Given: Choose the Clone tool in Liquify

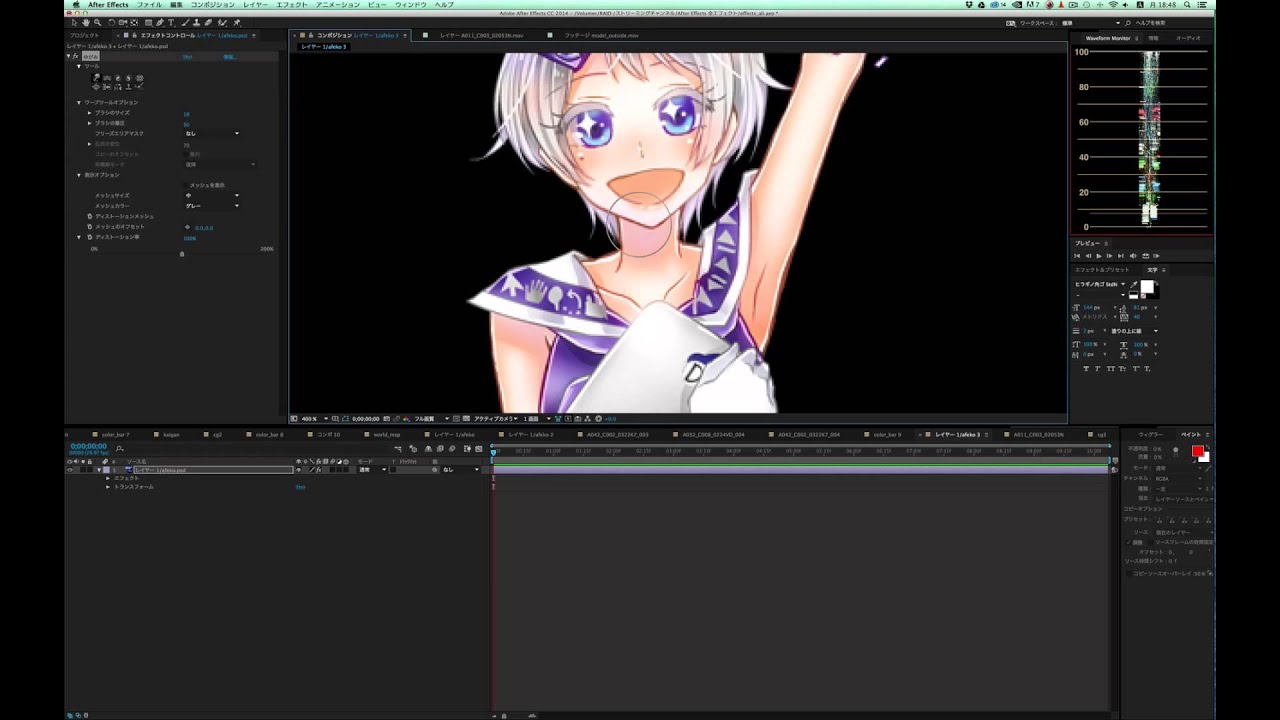Looking at the screenshot, I should pos(128,87).
